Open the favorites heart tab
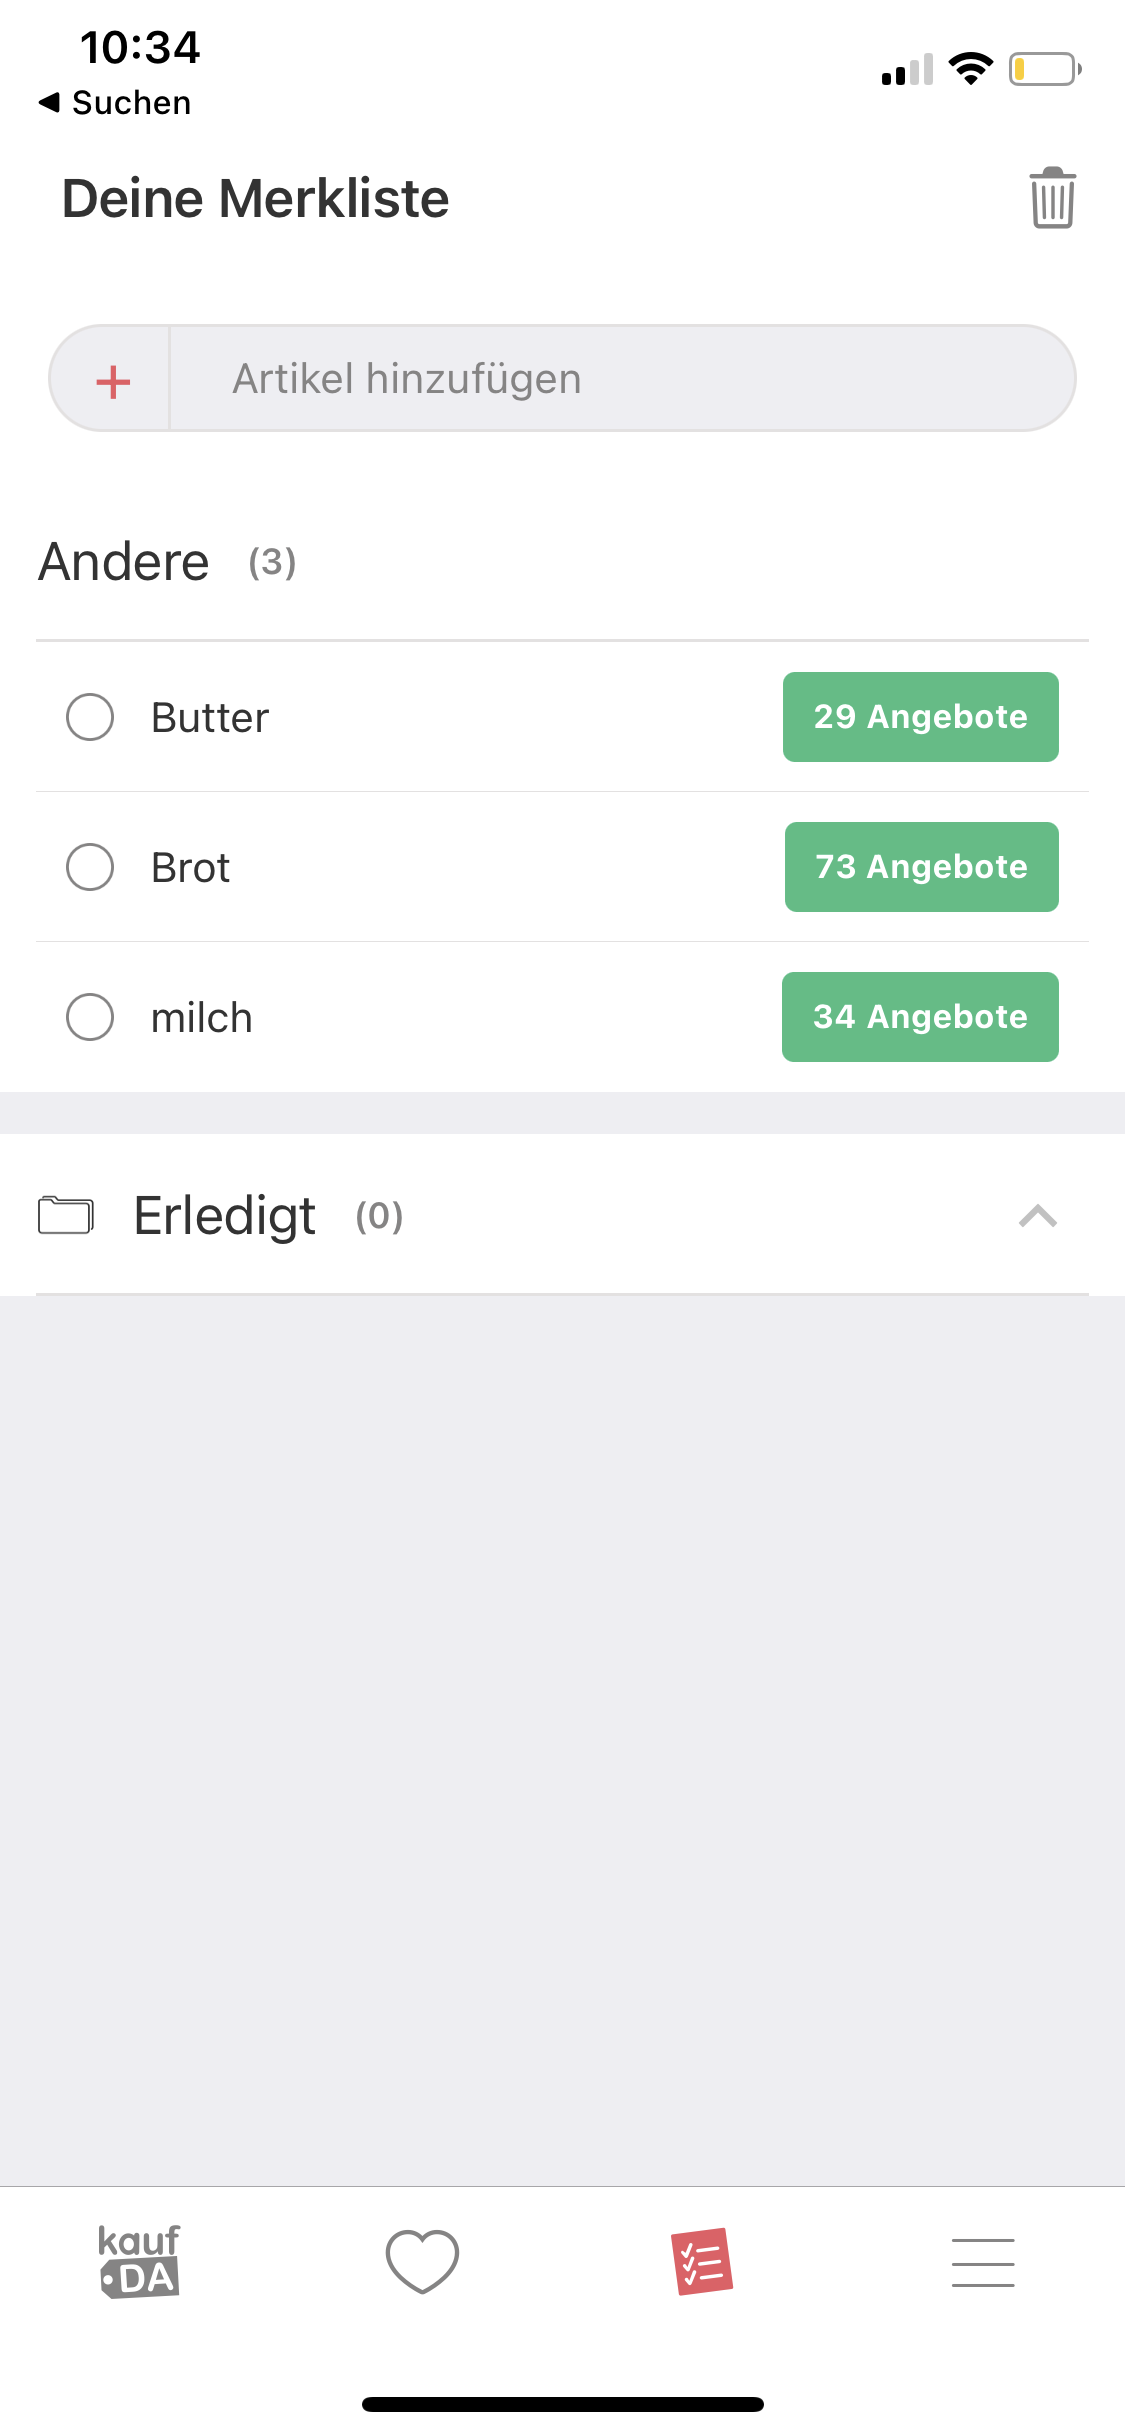The width and height of the screenshot is (1125, 2436). pyautogui.click(x=422, y=2261)
